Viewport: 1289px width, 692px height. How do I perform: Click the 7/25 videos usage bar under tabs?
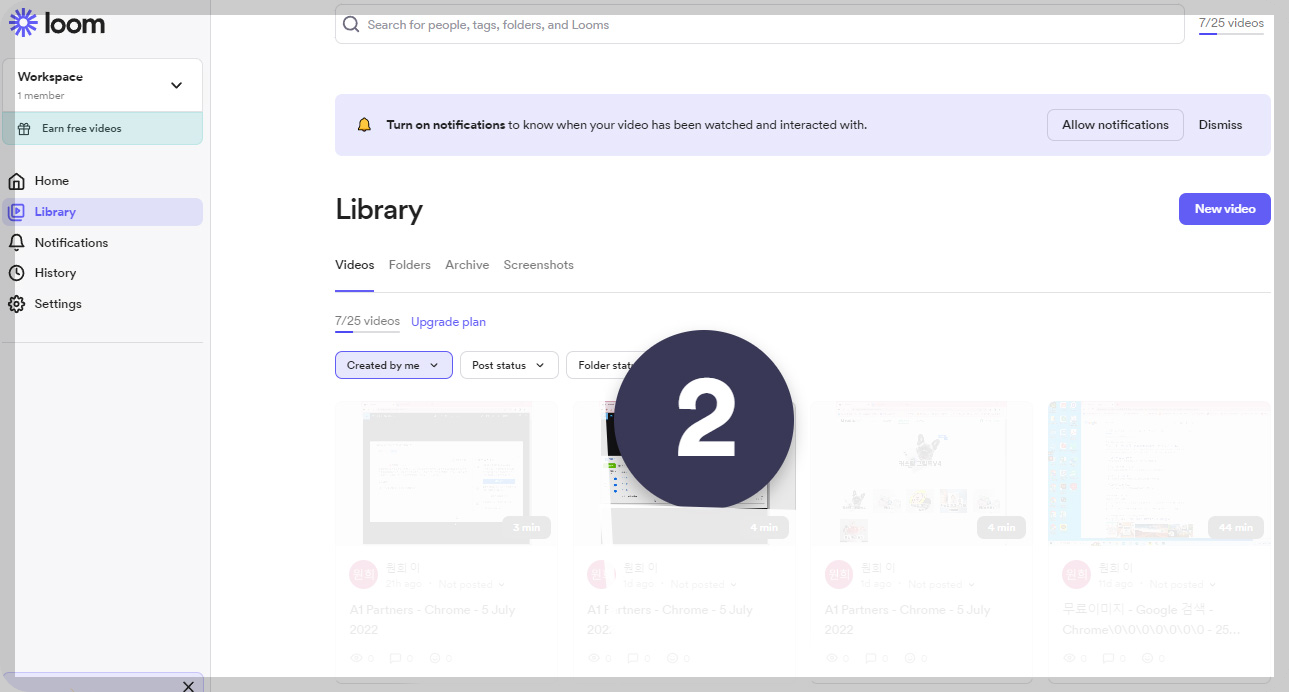pos(367,323)
